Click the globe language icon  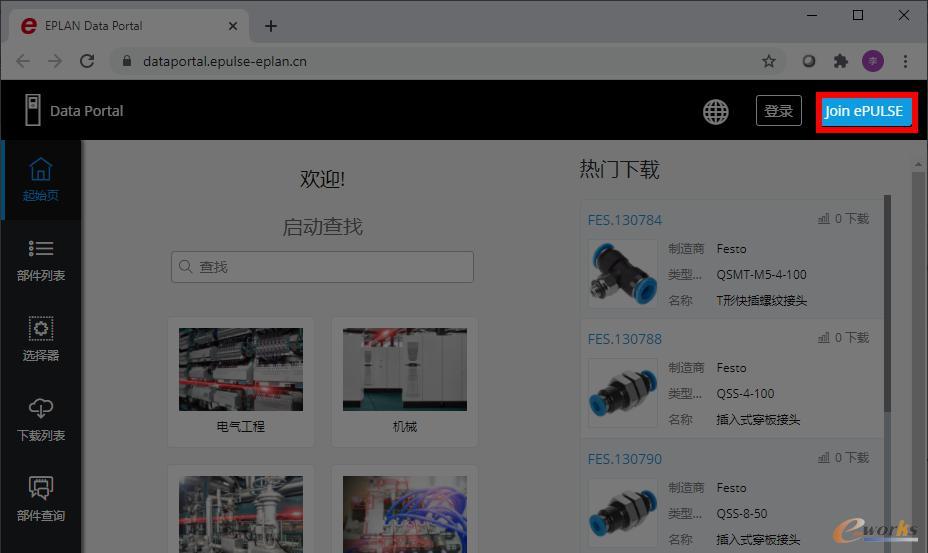click(x=716, y=111)
